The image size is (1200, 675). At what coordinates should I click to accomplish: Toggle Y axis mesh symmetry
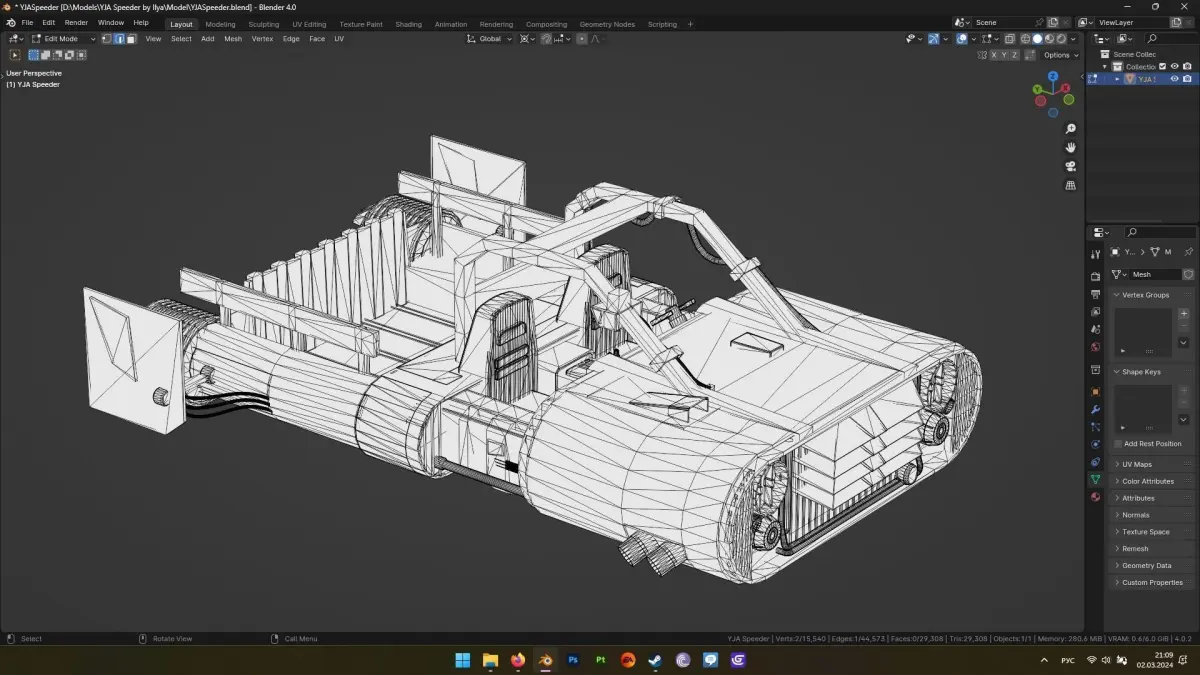(x=1004, y=55)
